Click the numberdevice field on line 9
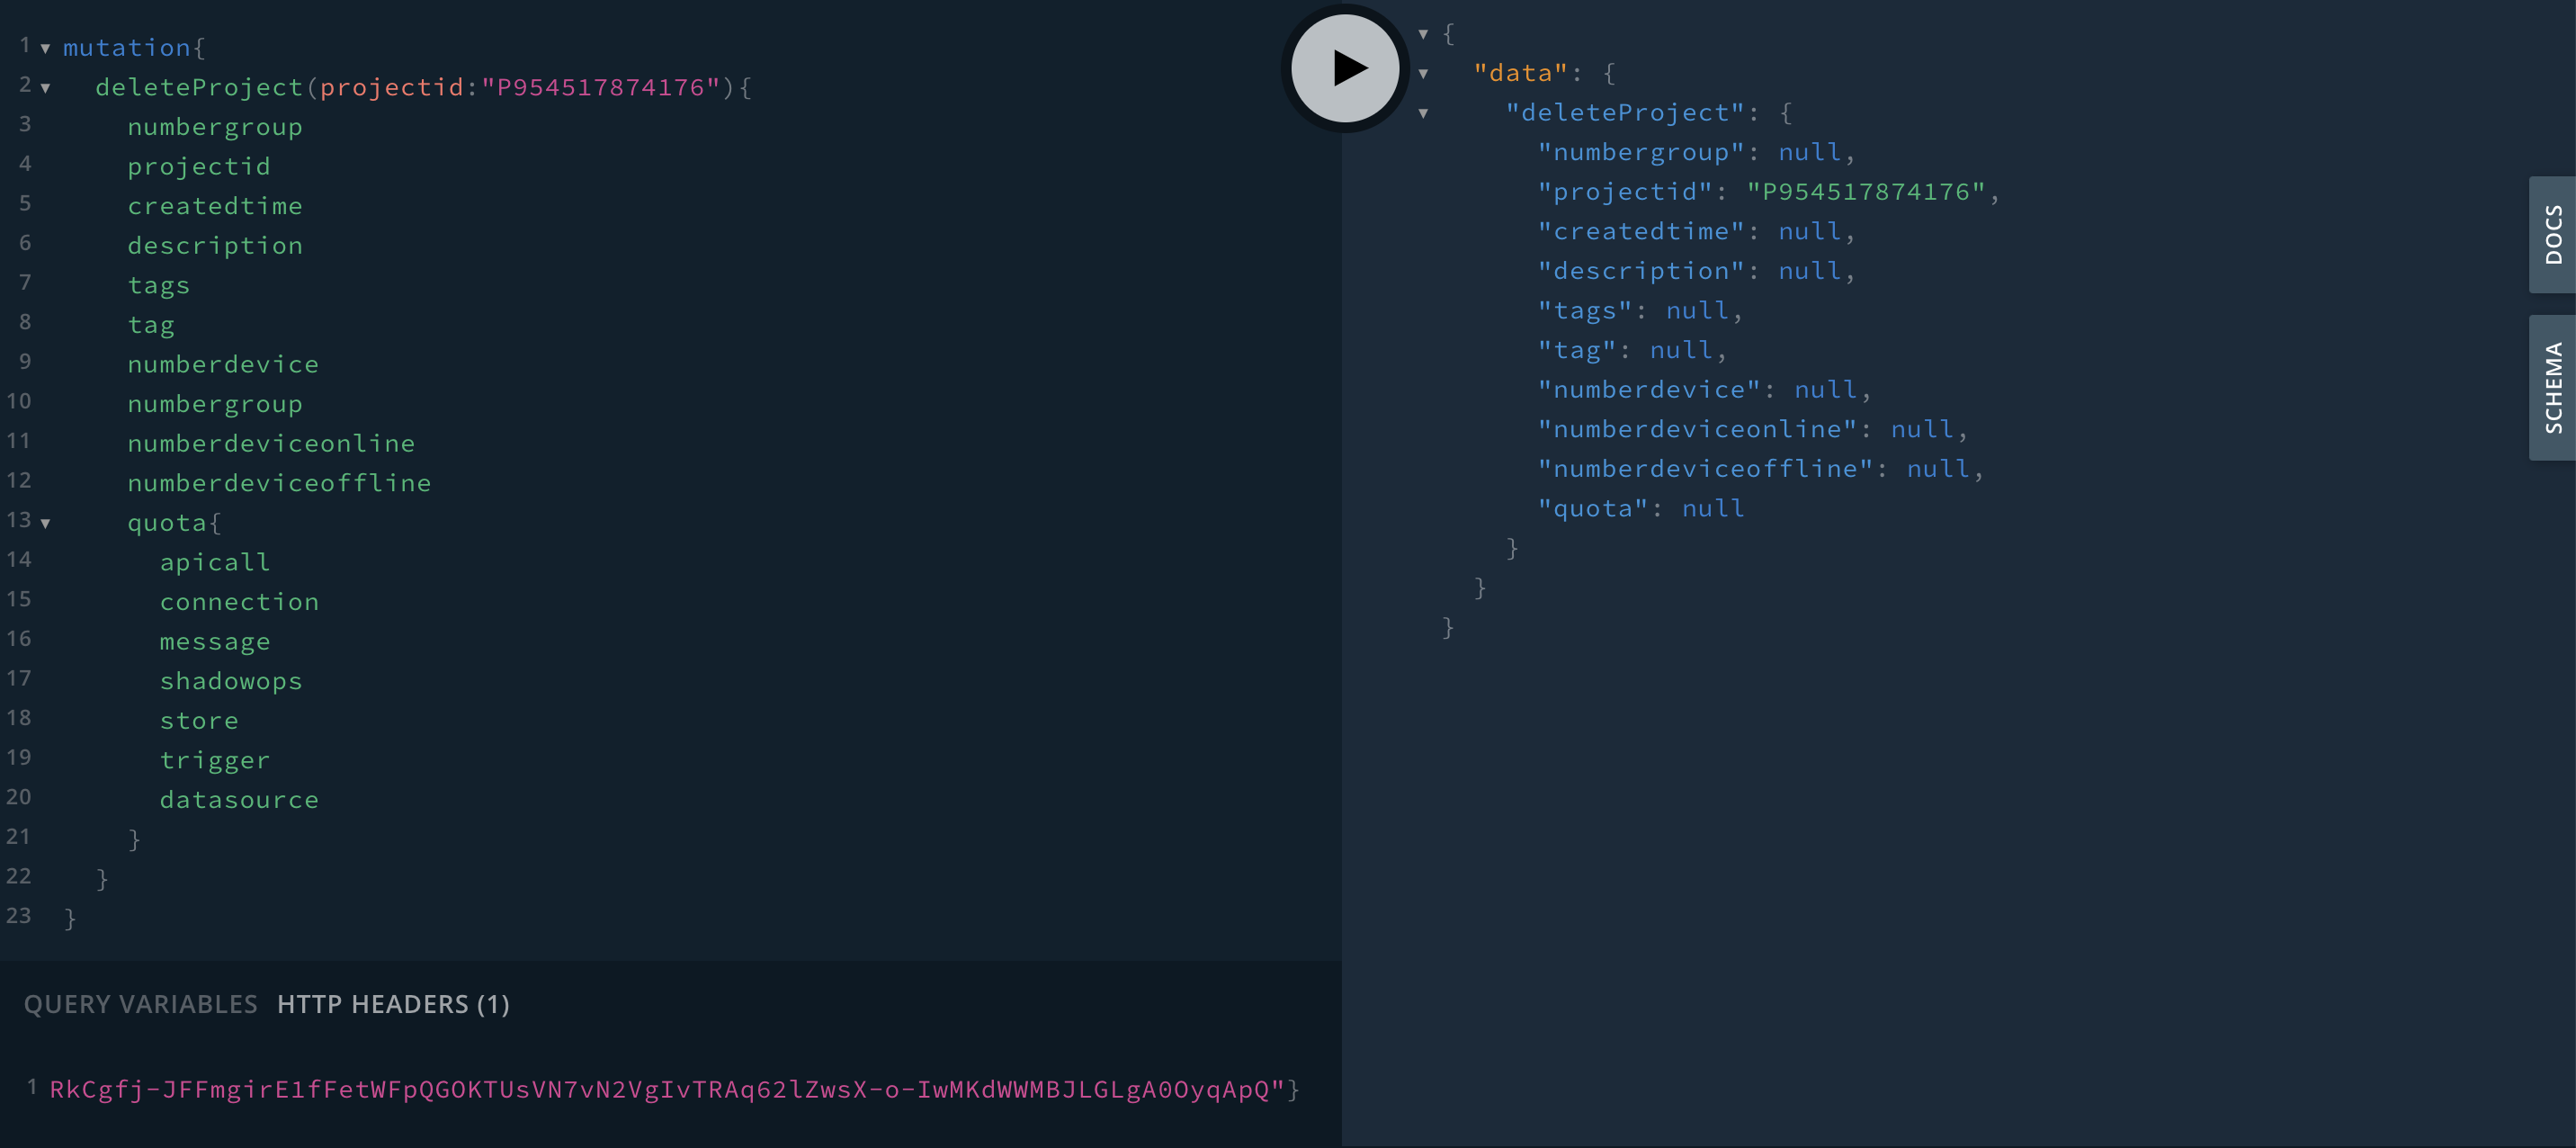 pos(223,365)
